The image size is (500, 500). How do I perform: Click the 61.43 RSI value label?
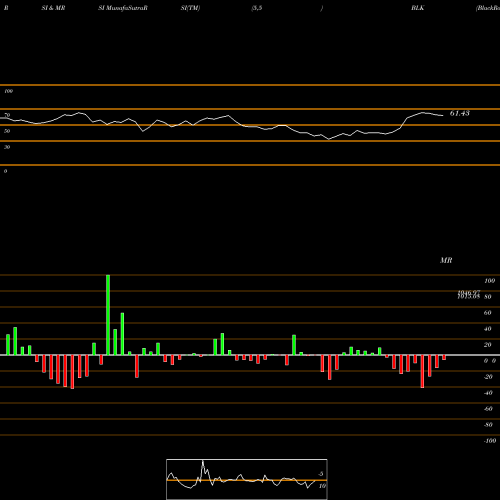(460, 113)
